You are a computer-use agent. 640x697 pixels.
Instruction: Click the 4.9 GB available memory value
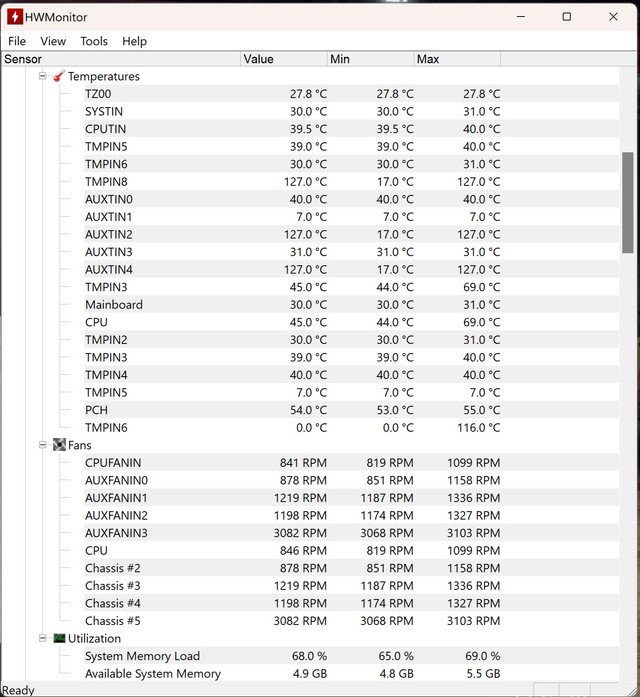click(310, 673)
